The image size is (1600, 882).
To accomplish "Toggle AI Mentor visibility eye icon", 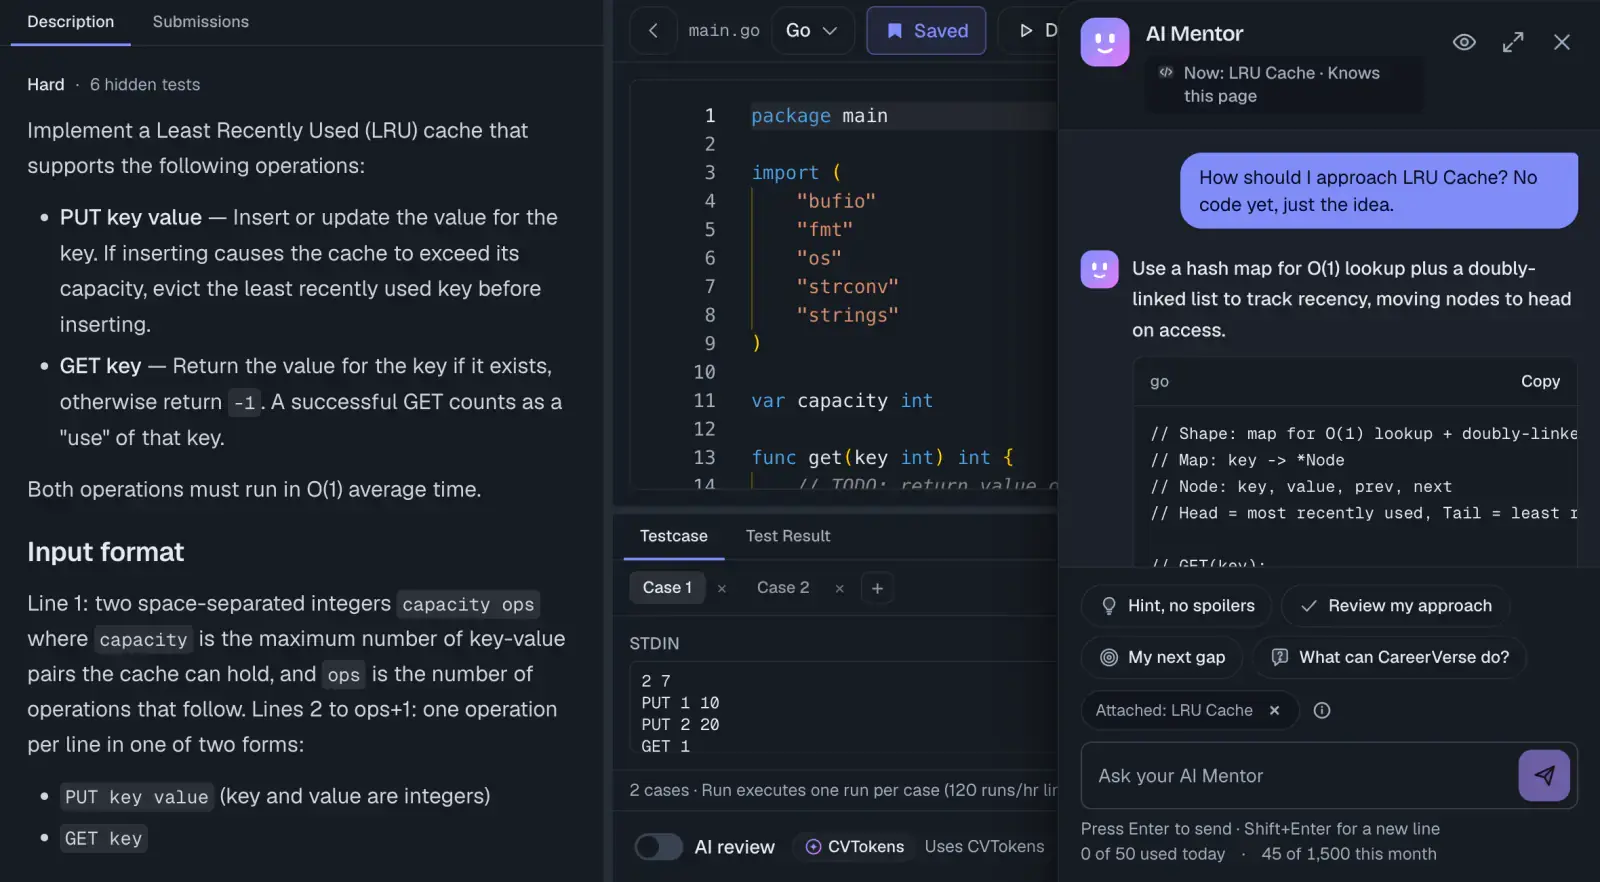I will pyautogui.click(x=1464, y=42).
